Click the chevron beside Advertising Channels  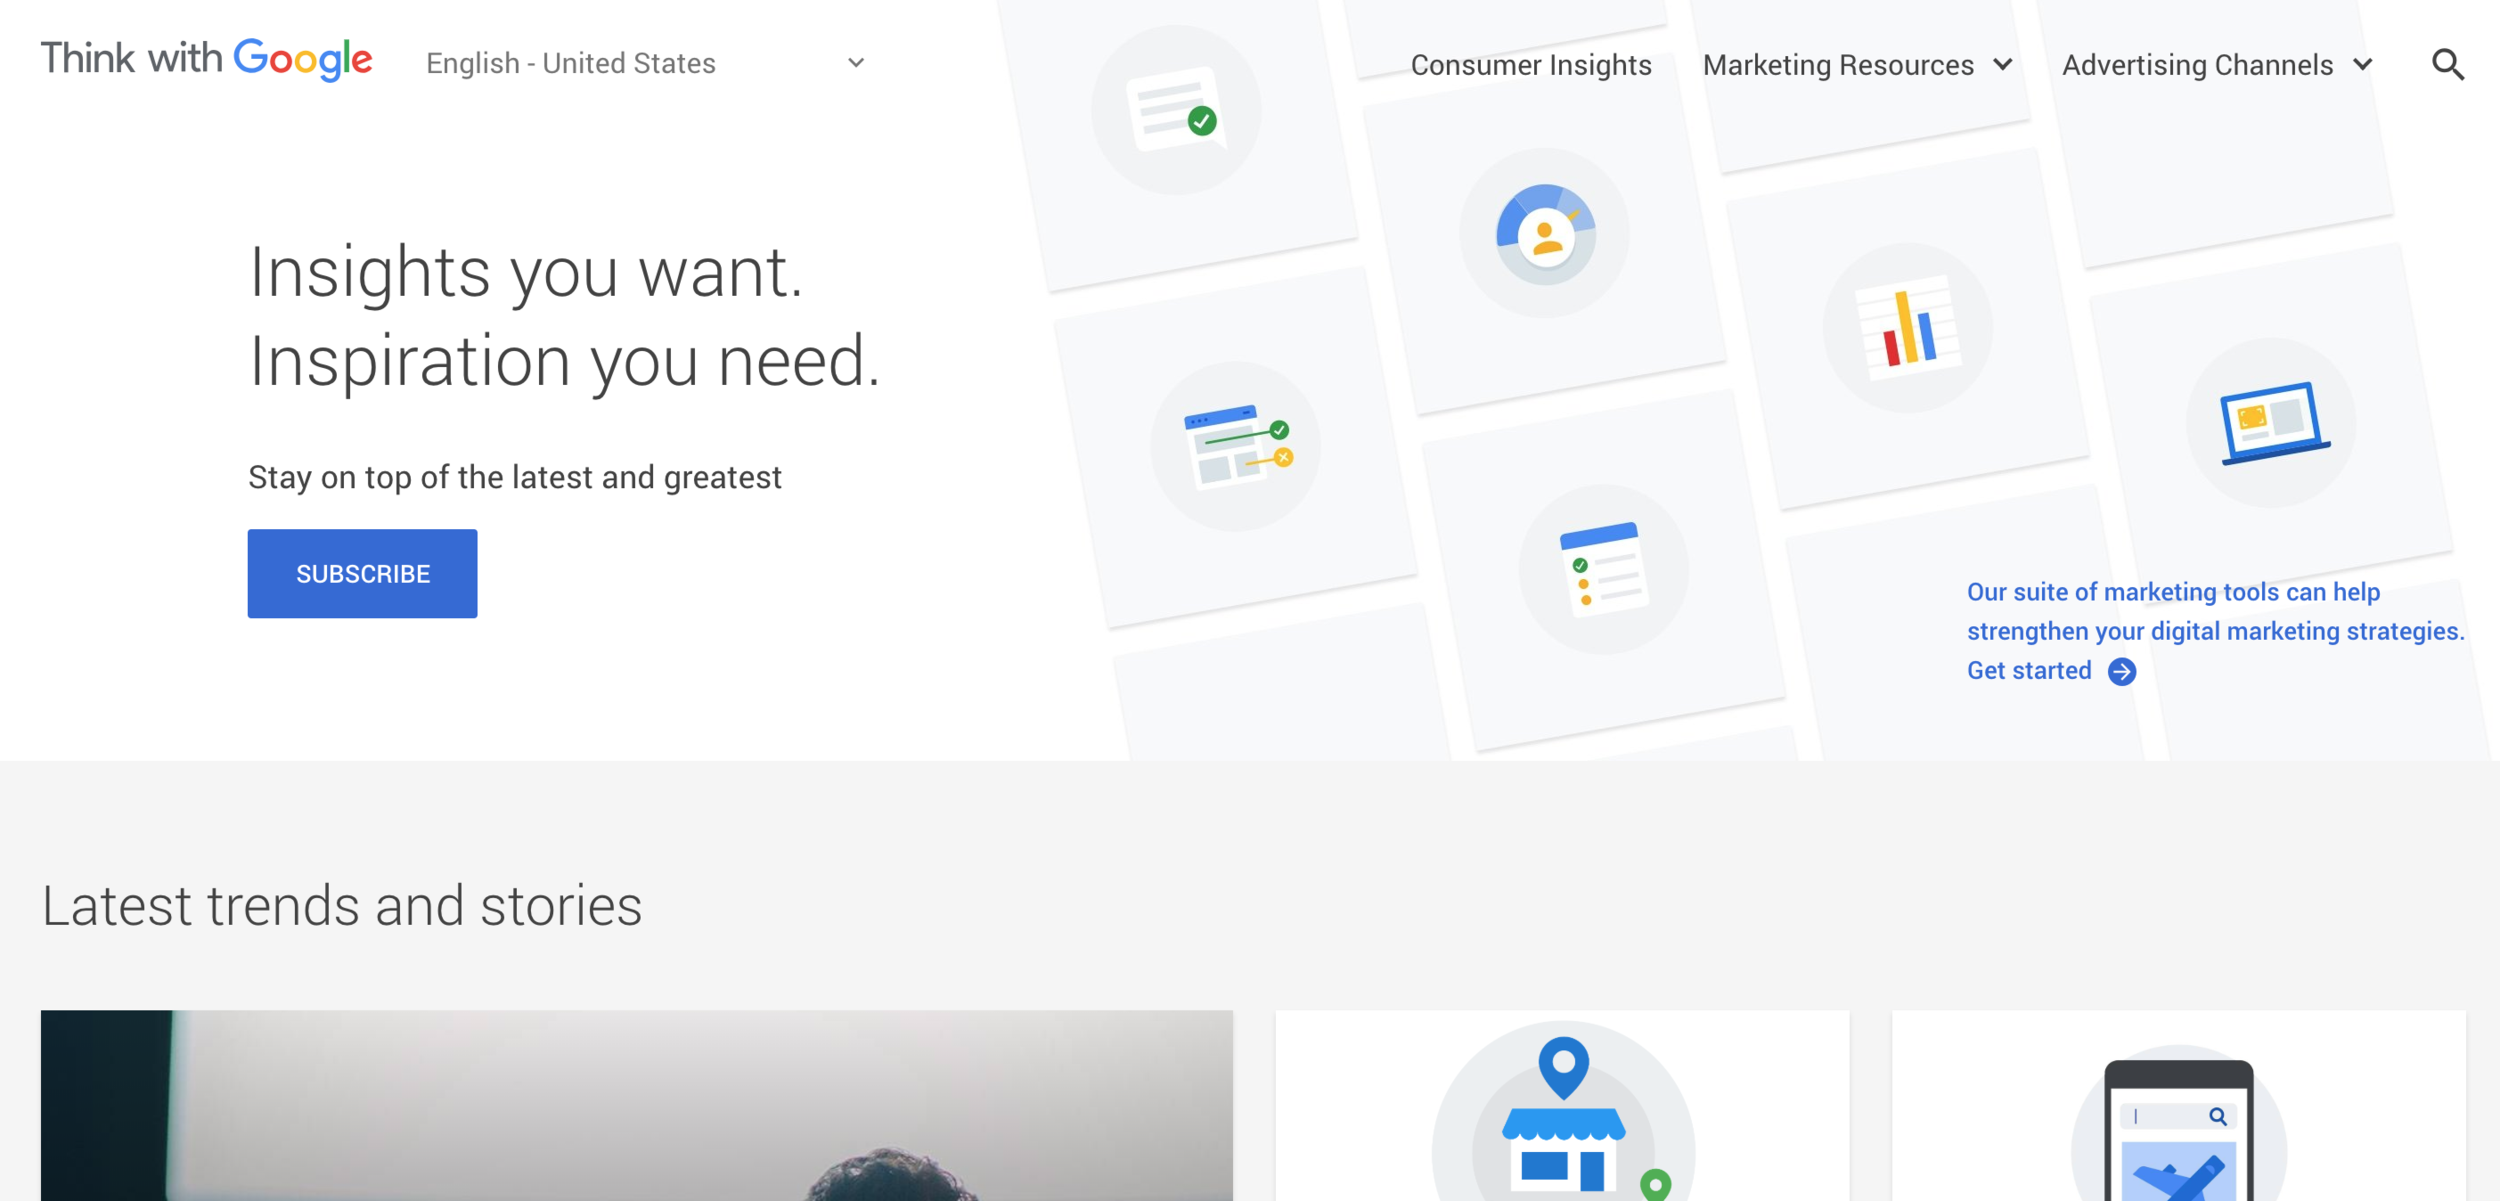click(x=2363, y=65)
